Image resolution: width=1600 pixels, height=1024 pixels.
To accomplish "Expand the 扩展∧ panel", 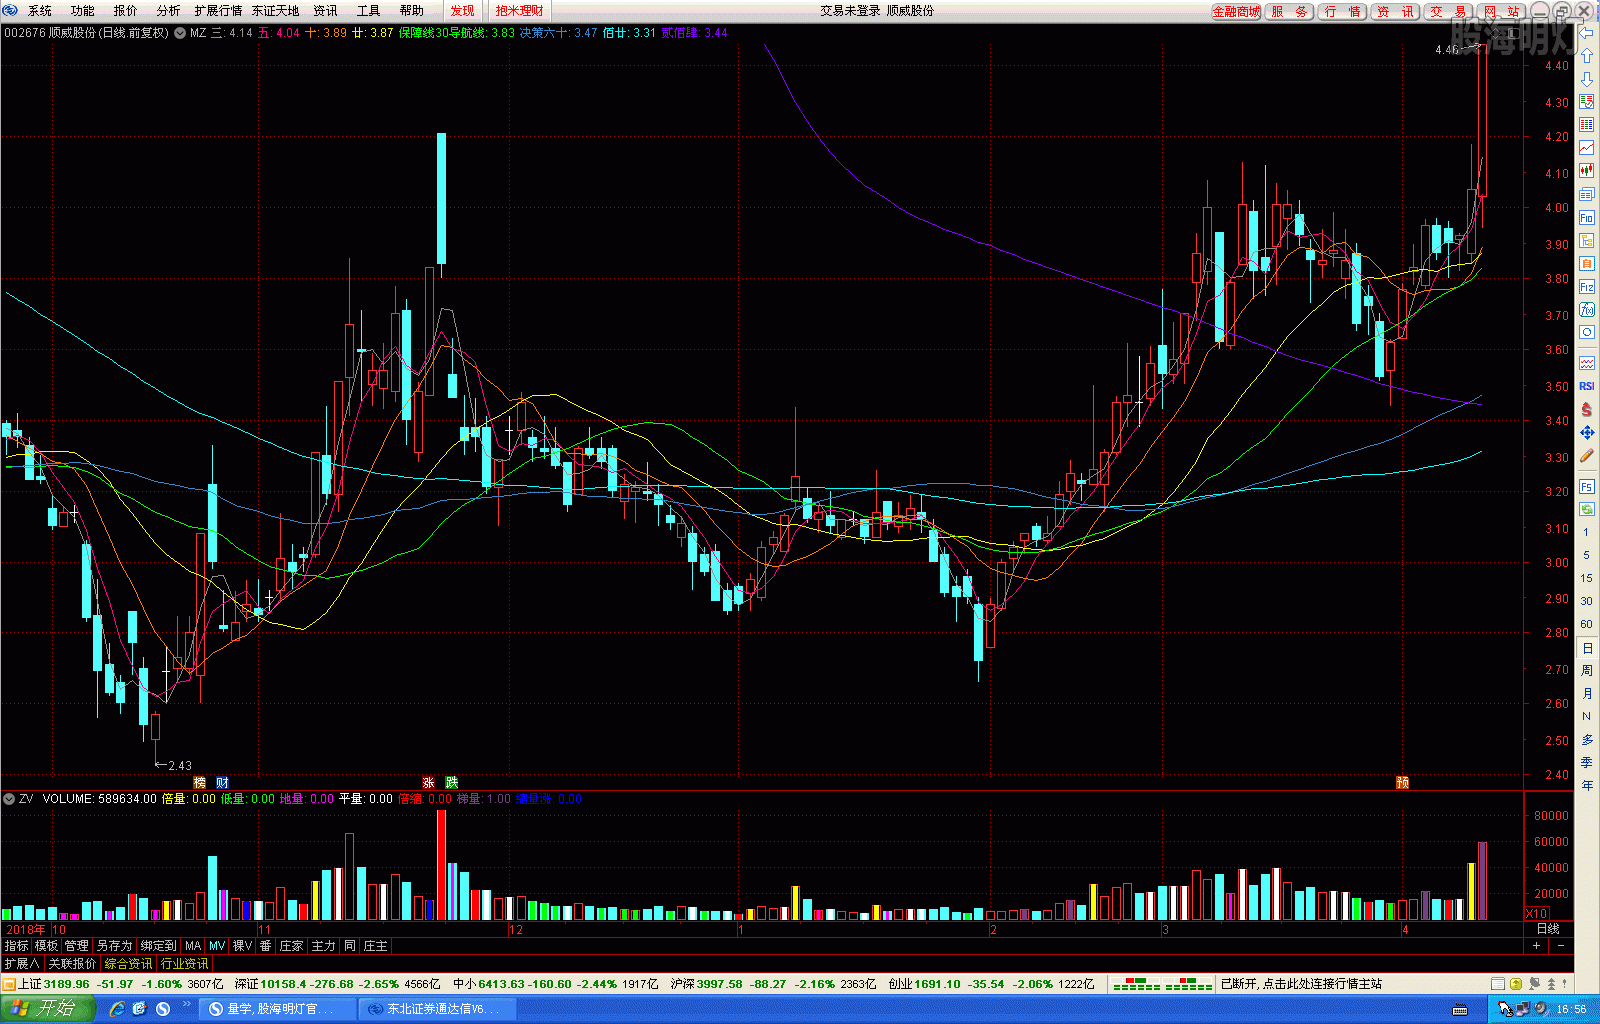I will click(x=21, y=963).
